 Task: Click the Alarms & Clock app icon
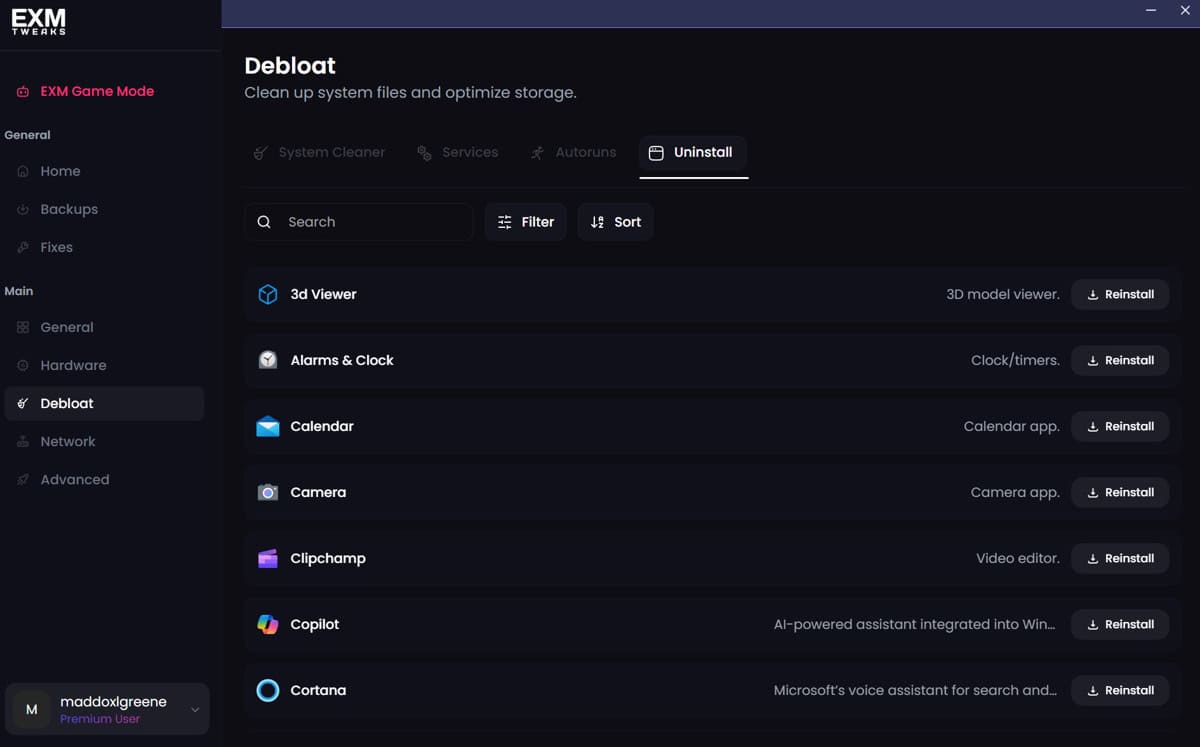267,360
